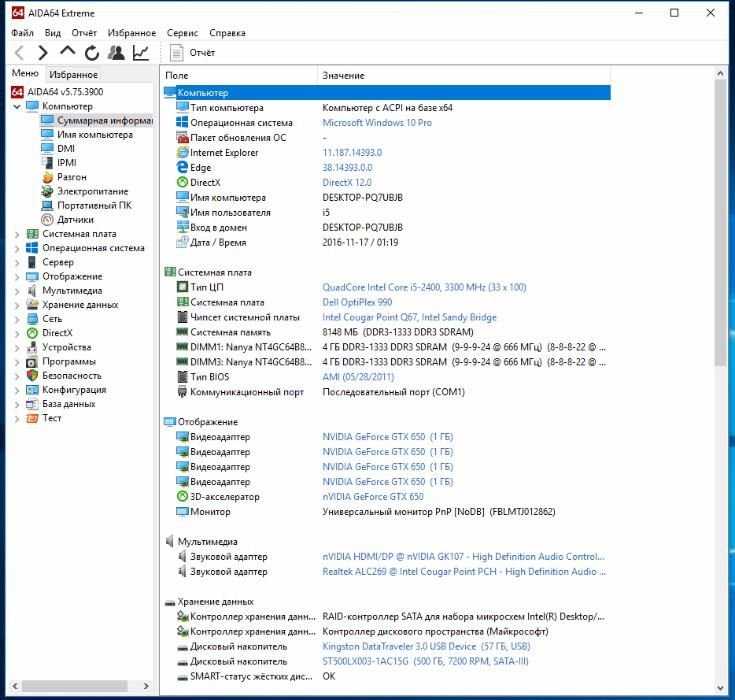Click the Поле column header
Screen dimensions: 735x700
[239, 75]
